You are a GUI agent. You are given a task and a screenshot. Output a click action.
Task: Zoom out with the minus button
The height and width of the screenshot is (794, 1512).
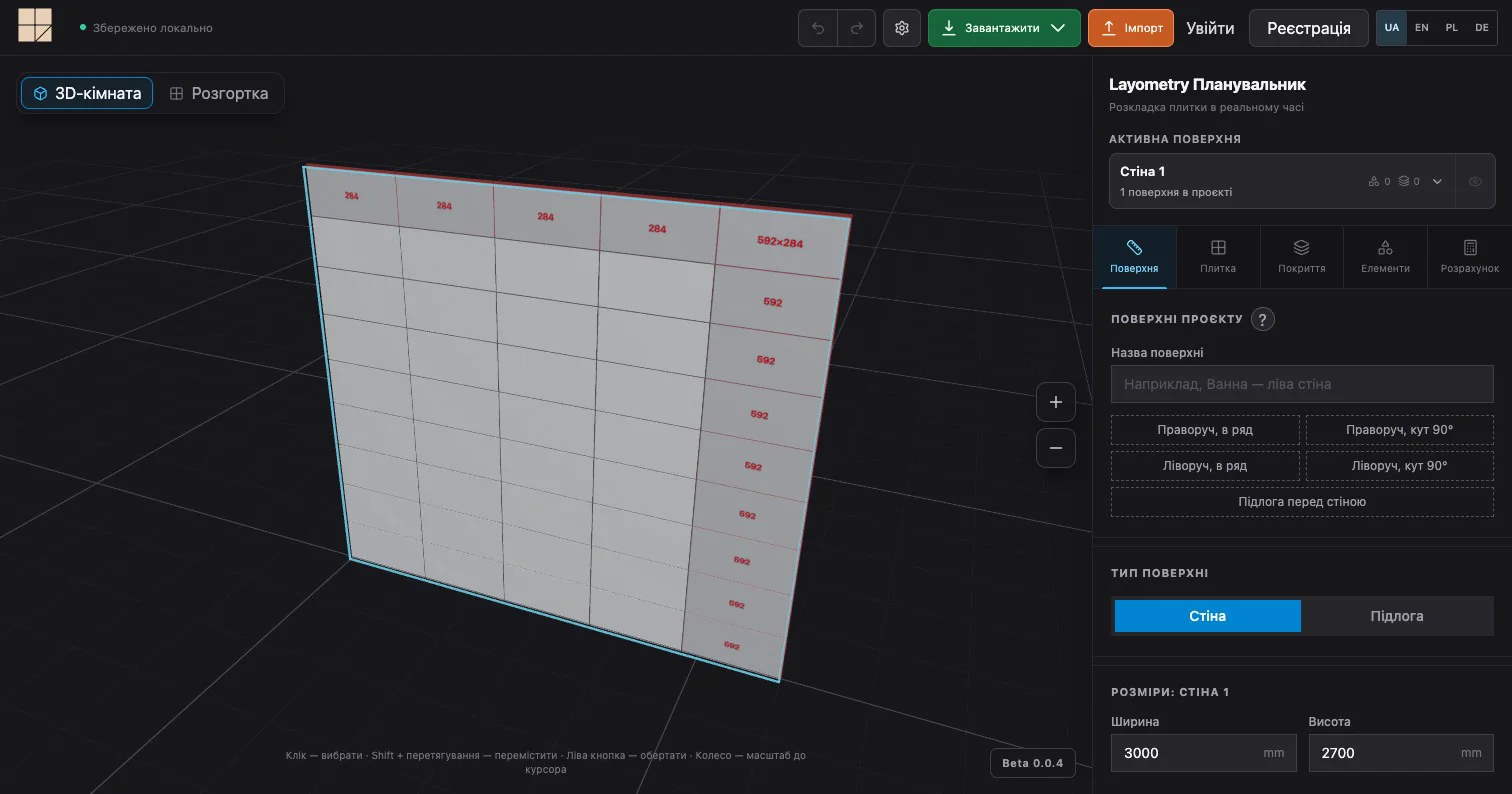(1056, 448)
